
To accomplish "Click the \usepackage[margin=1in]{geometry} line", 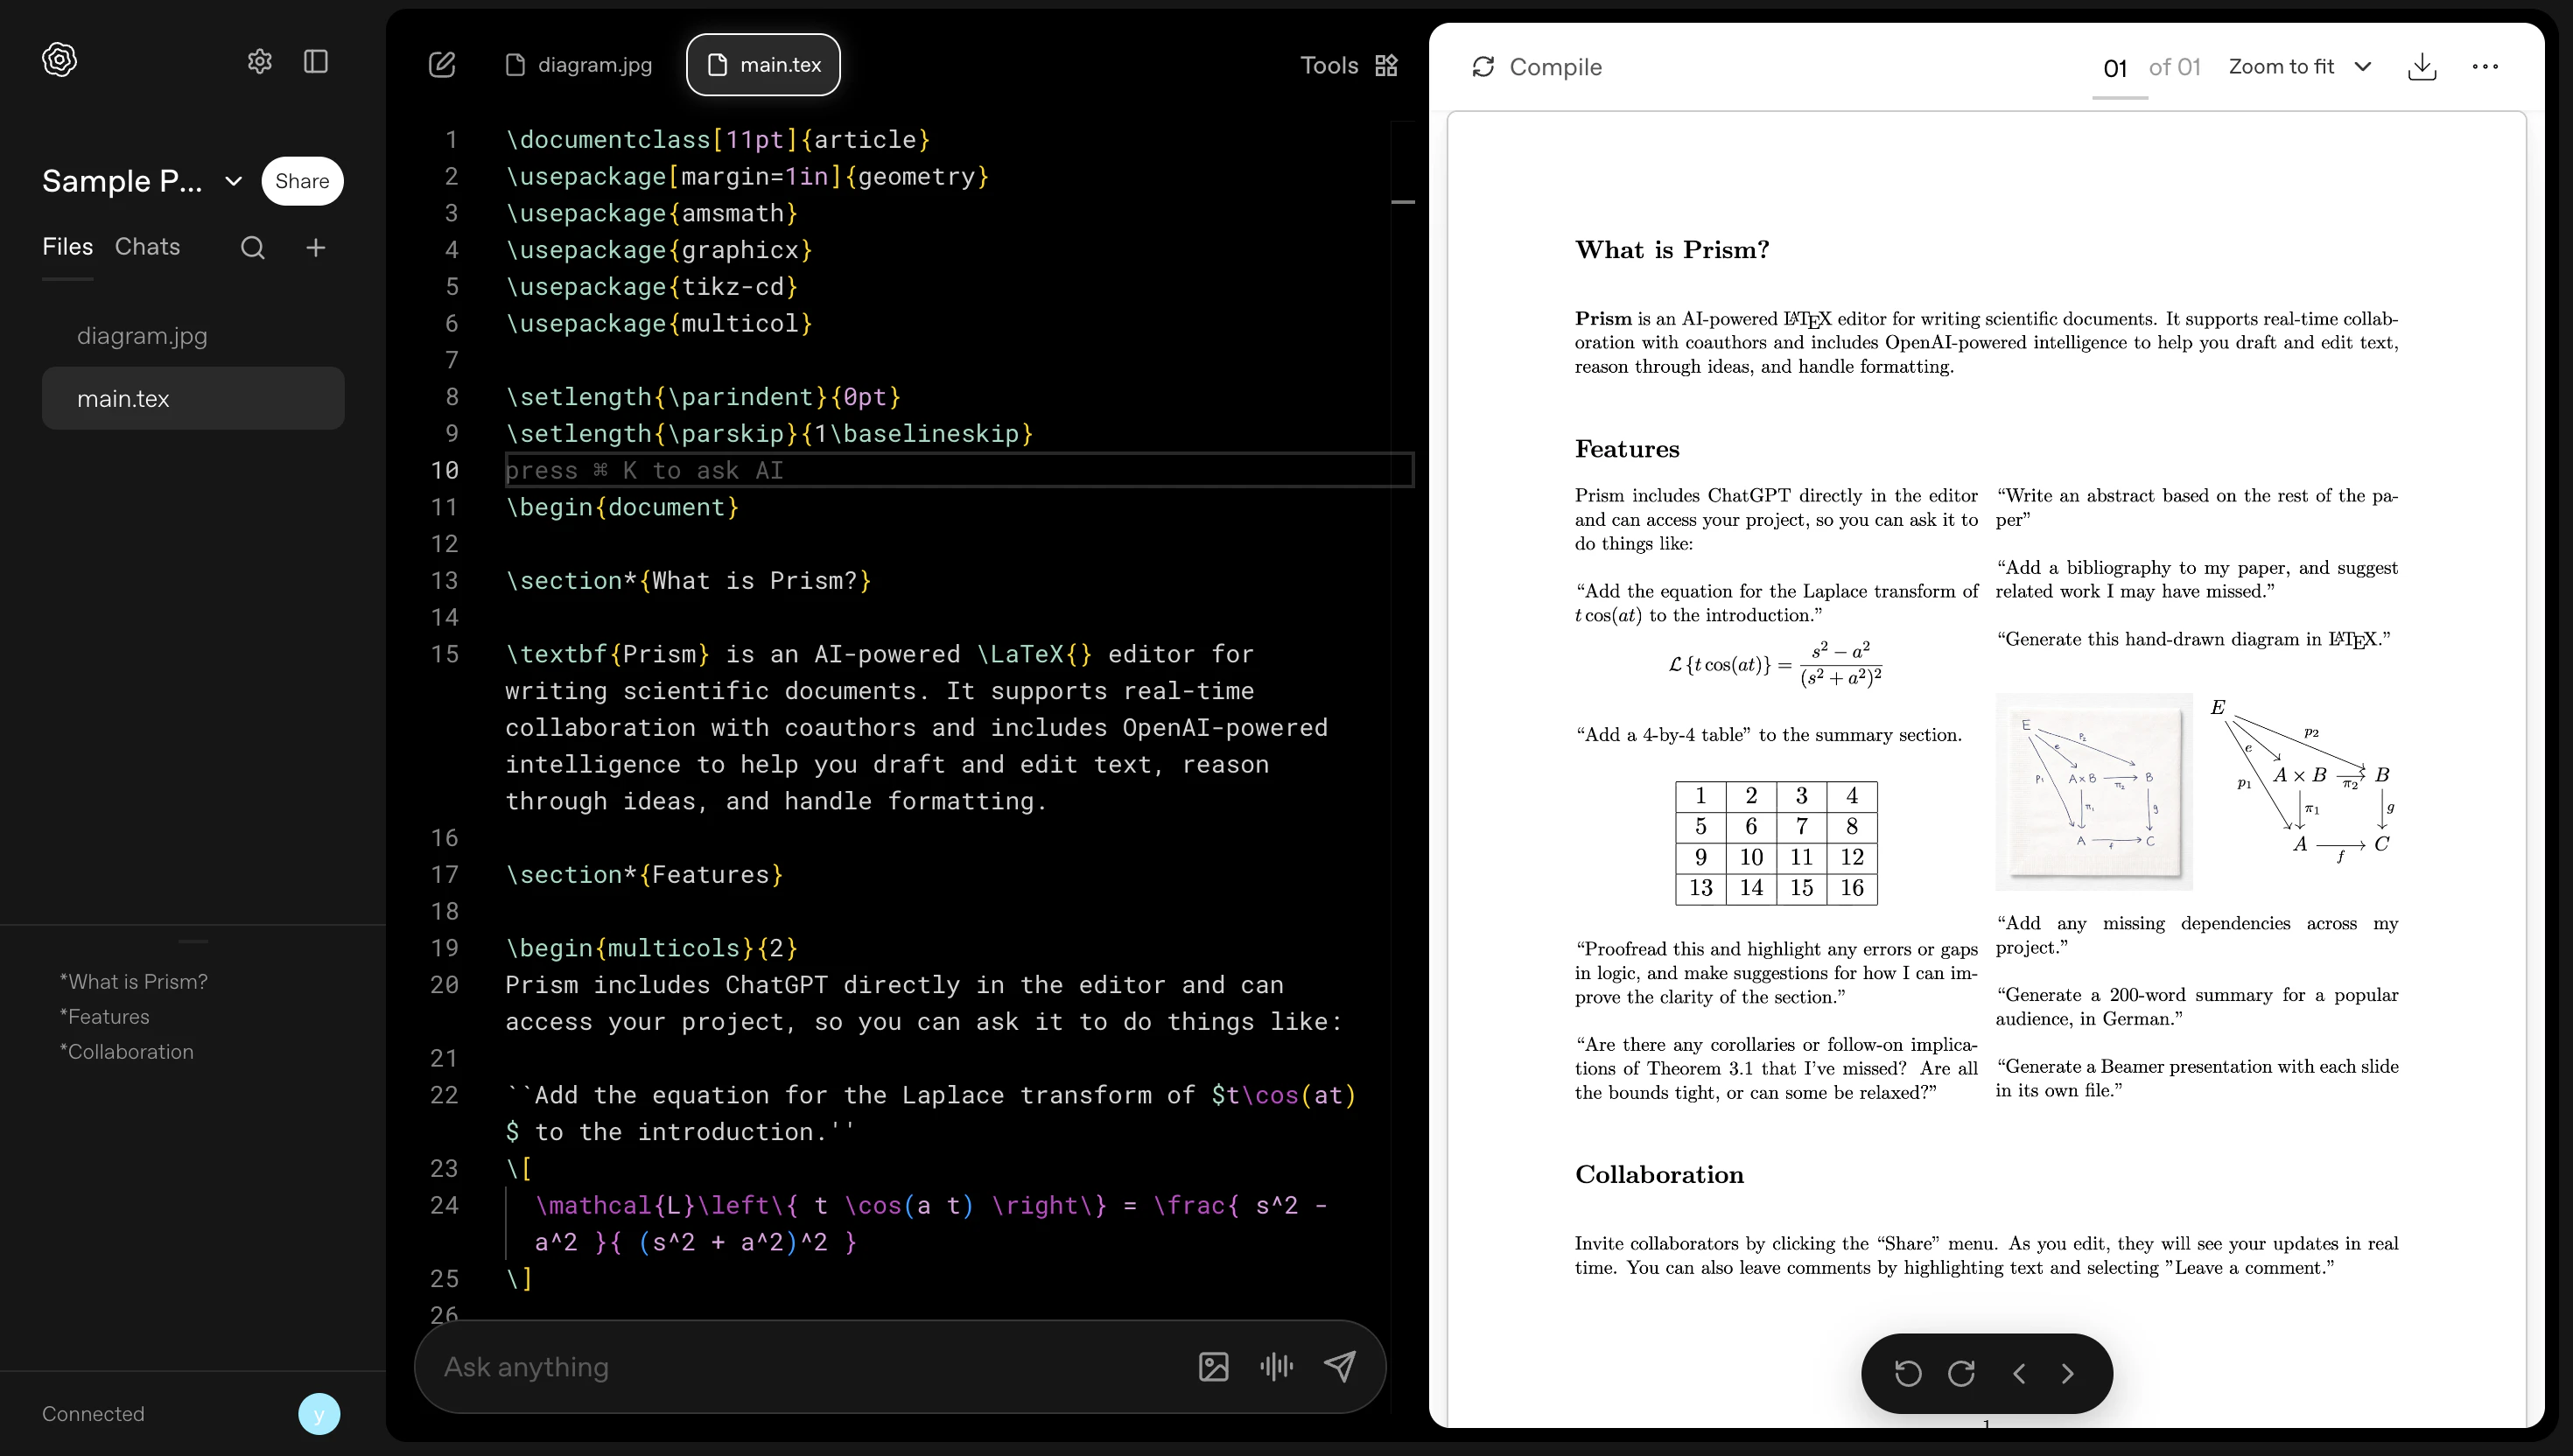I will pos(747,177).
